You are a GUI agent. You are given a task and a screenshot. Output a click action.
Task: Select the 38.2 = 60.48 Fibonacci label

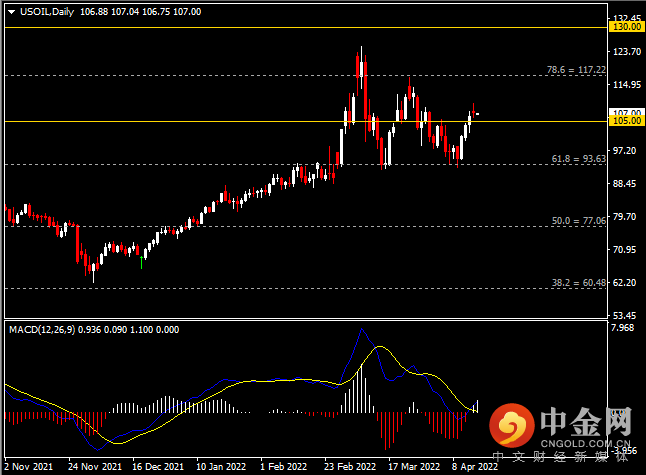pos(579,282)
